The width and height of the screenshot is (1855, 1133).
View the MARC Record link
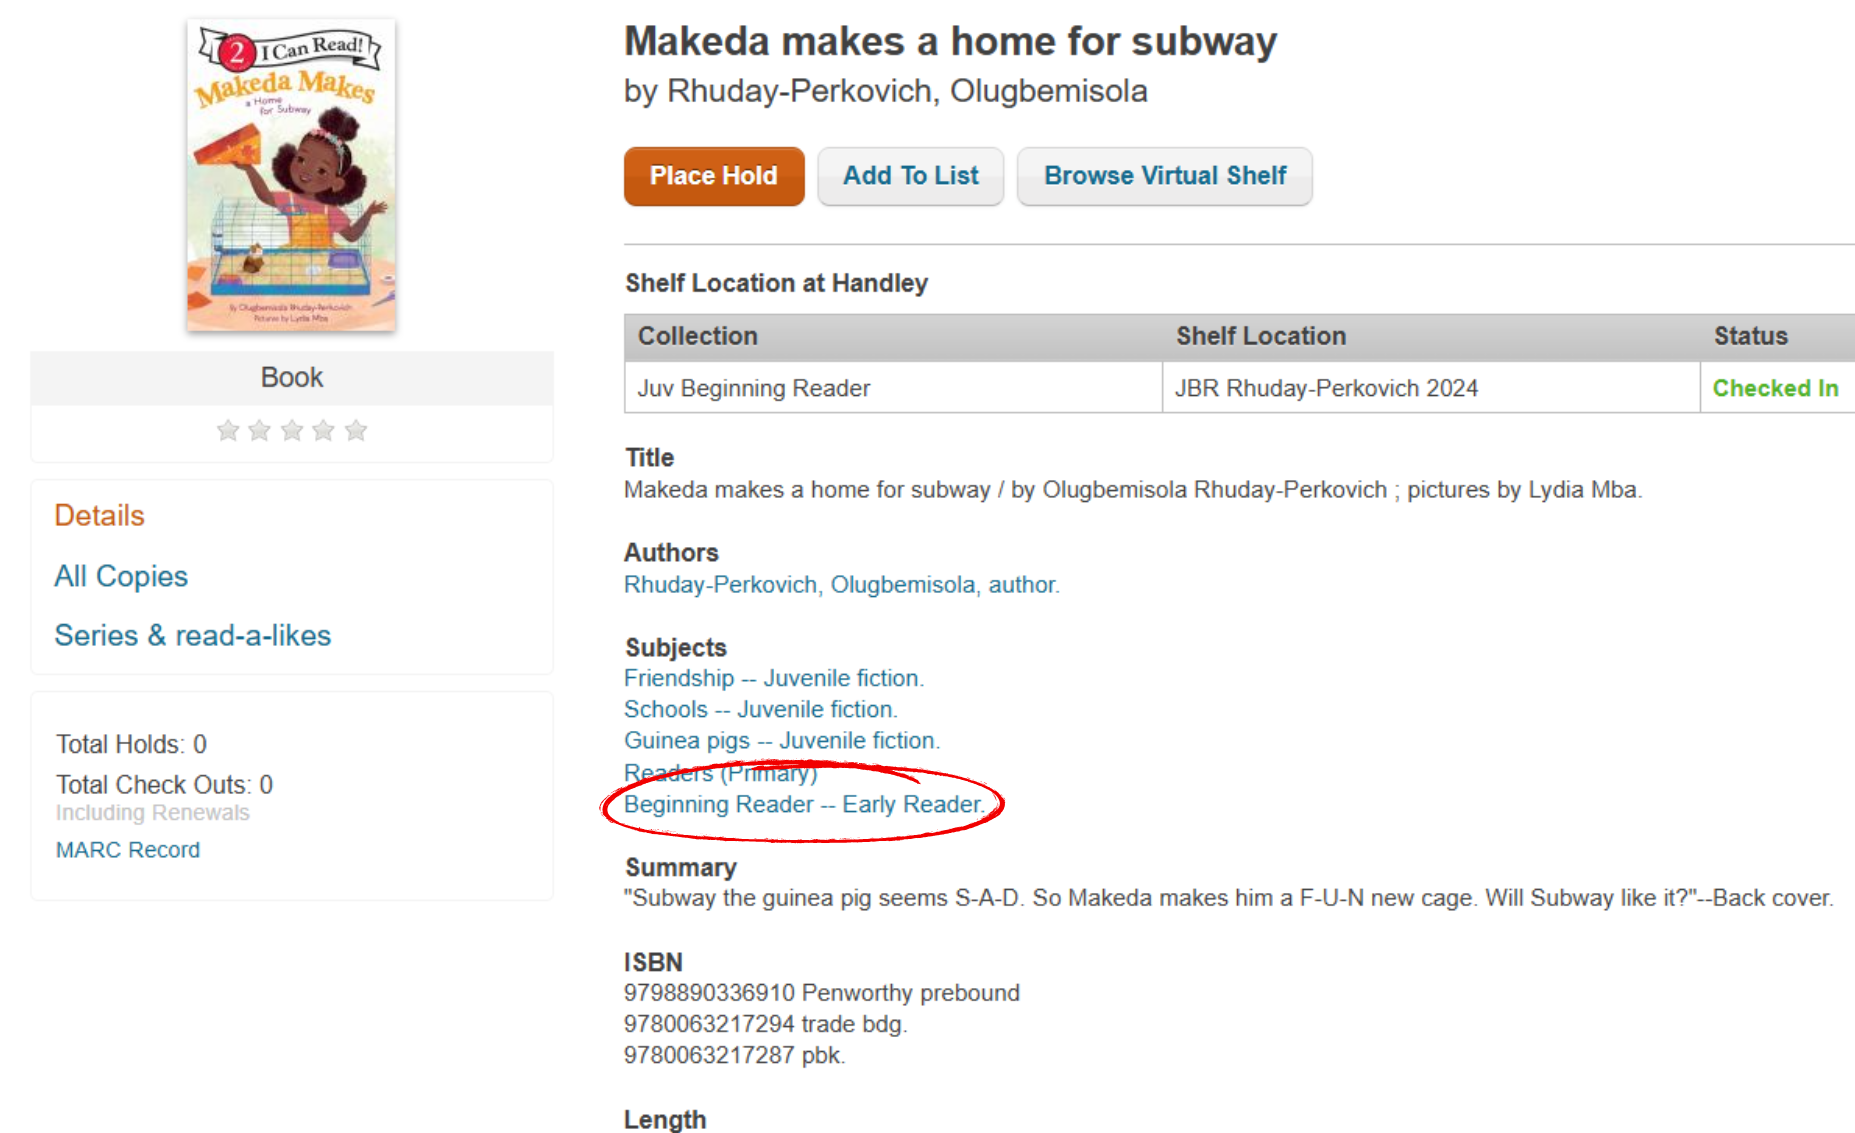(x=128, y=850)
